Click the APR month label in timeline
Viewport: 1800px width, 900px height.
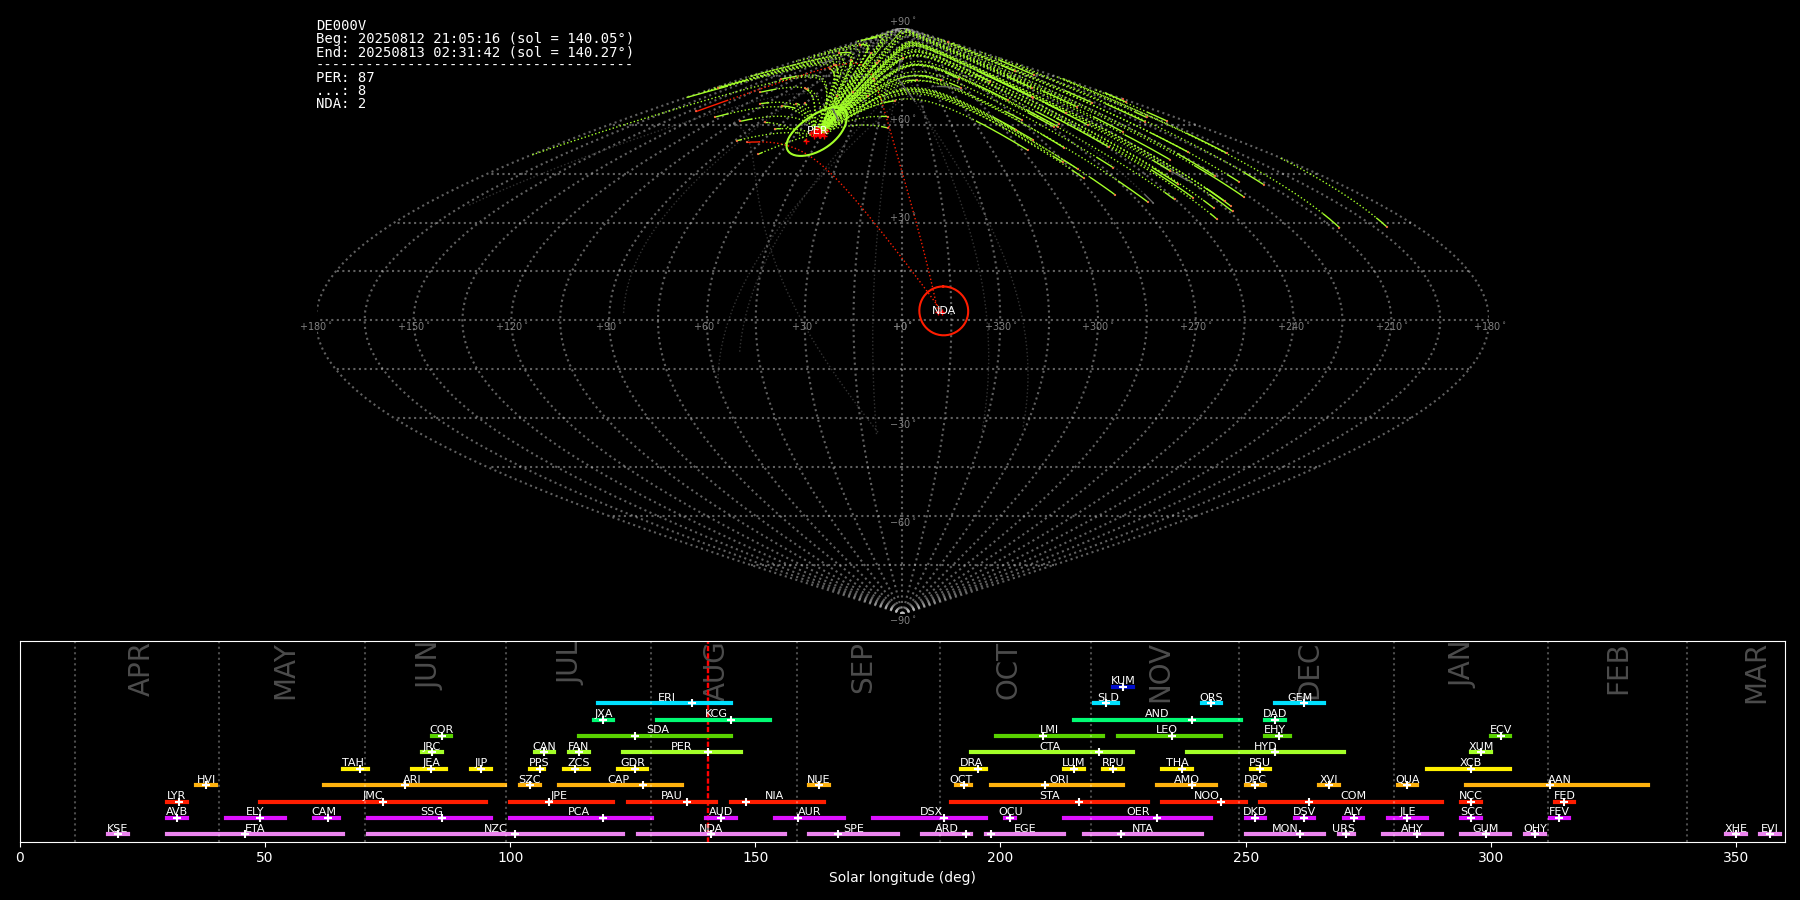tap(140, 670)
